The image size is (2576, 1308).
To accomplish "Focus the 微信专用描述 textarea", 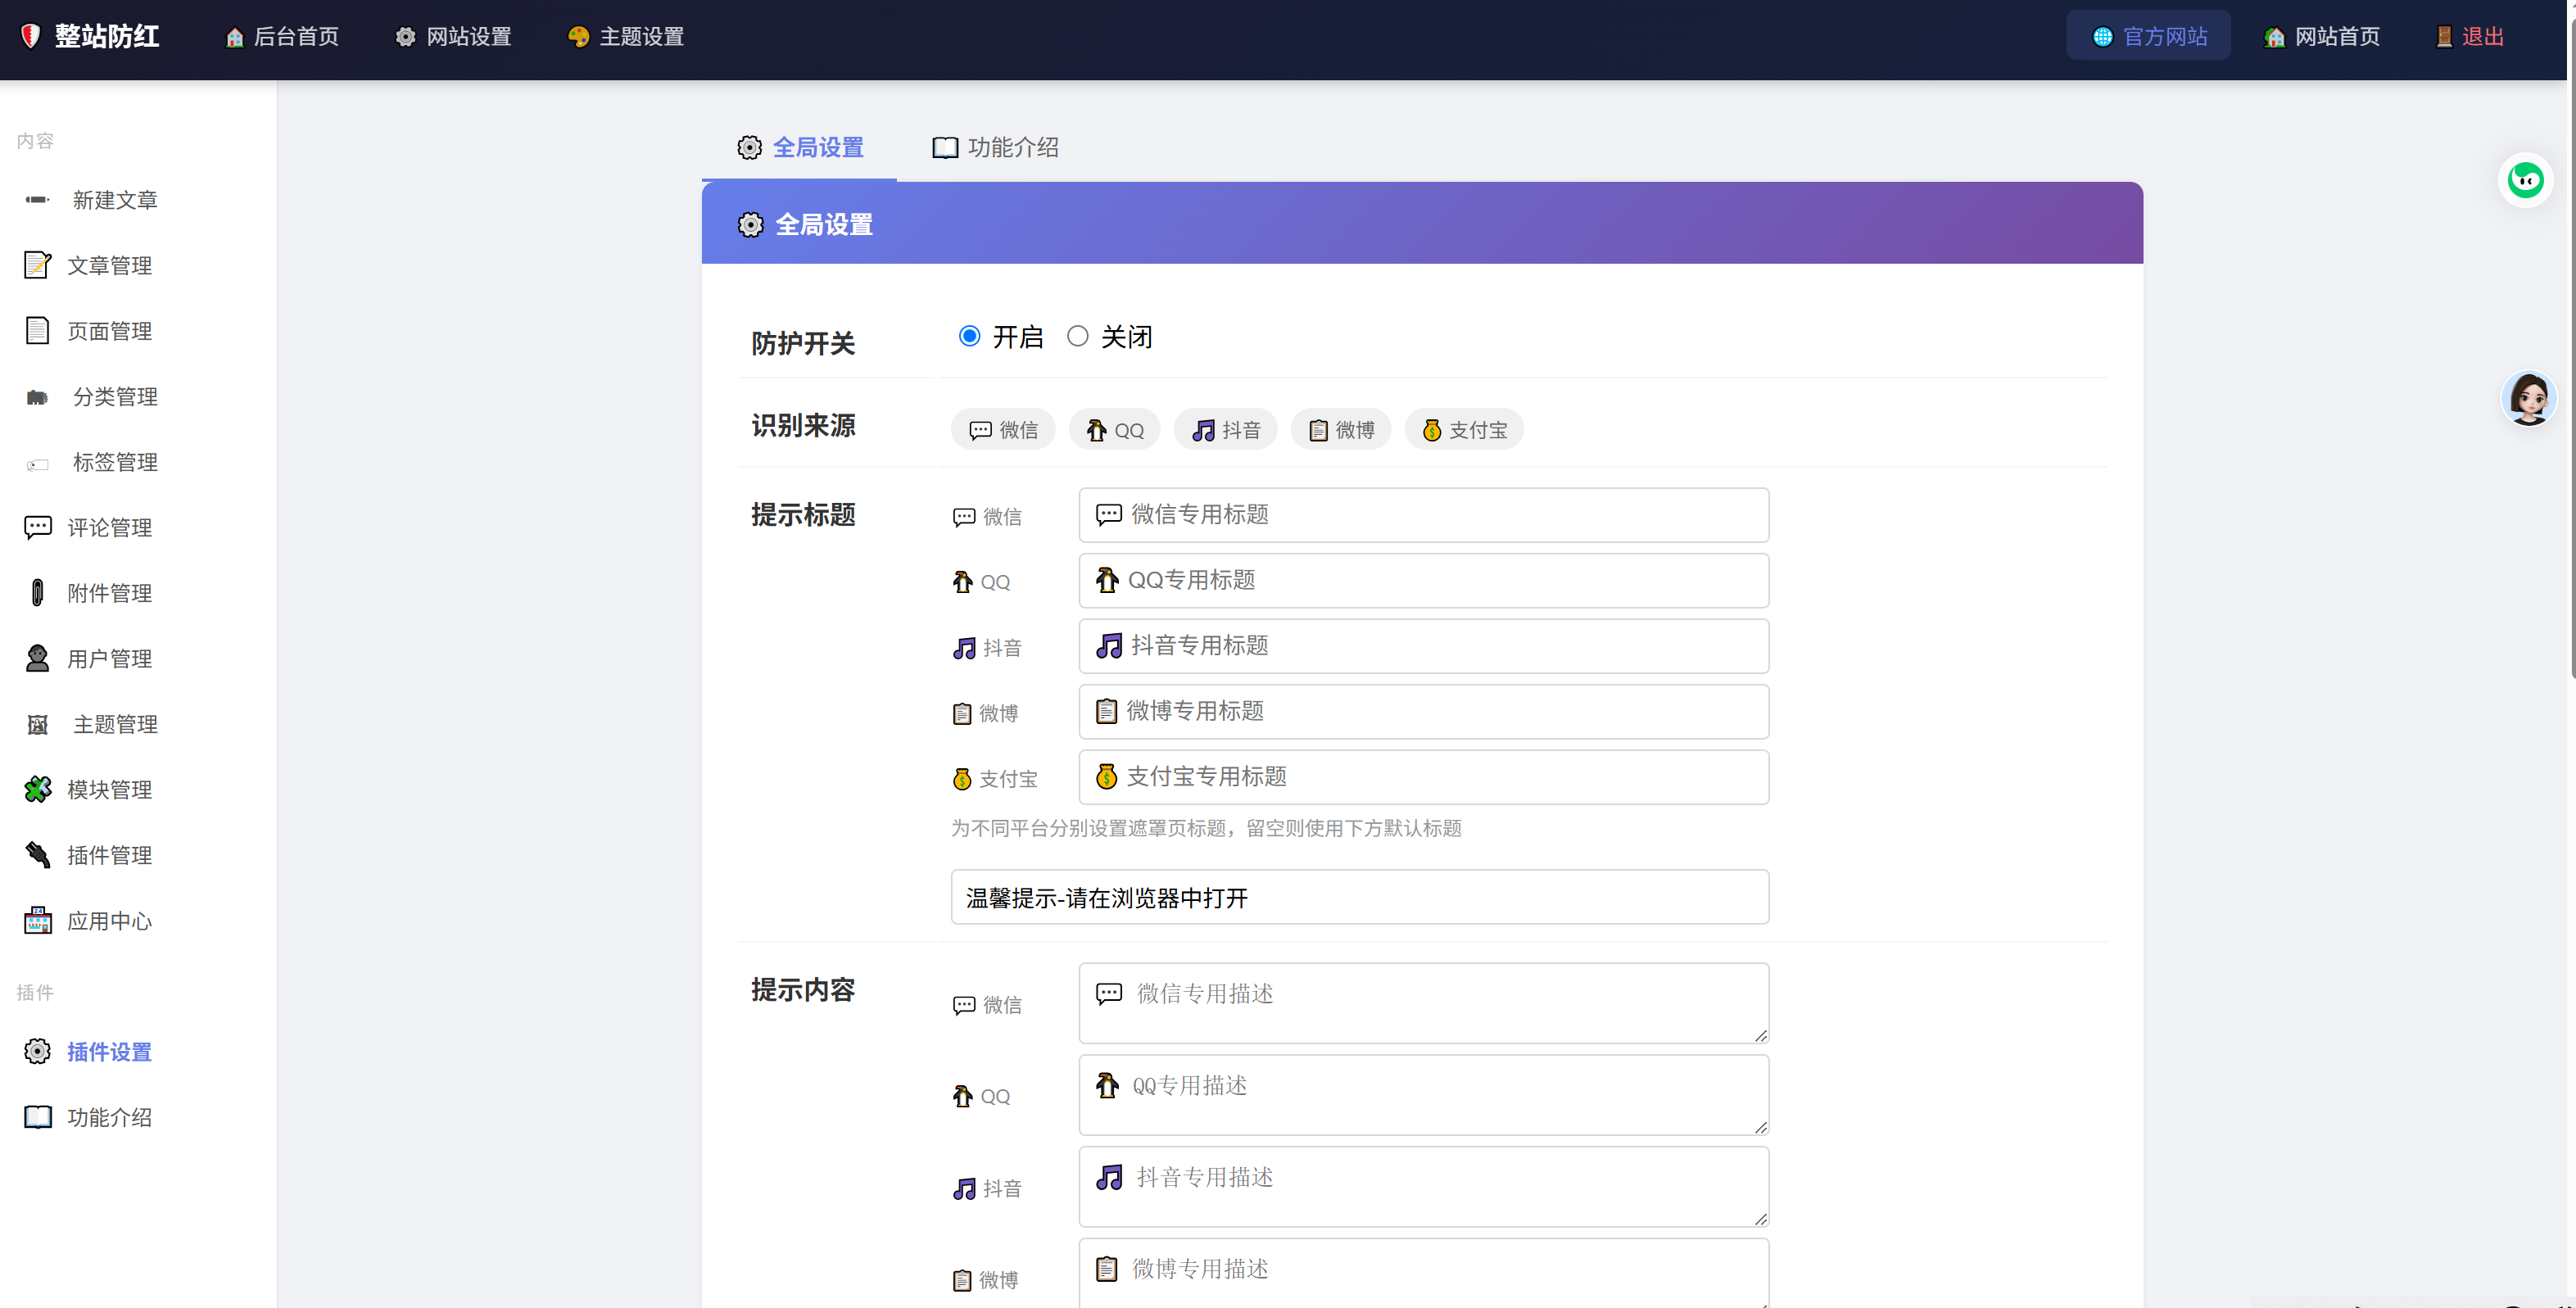I will pyautogui.click(x=1424, y=1003).
